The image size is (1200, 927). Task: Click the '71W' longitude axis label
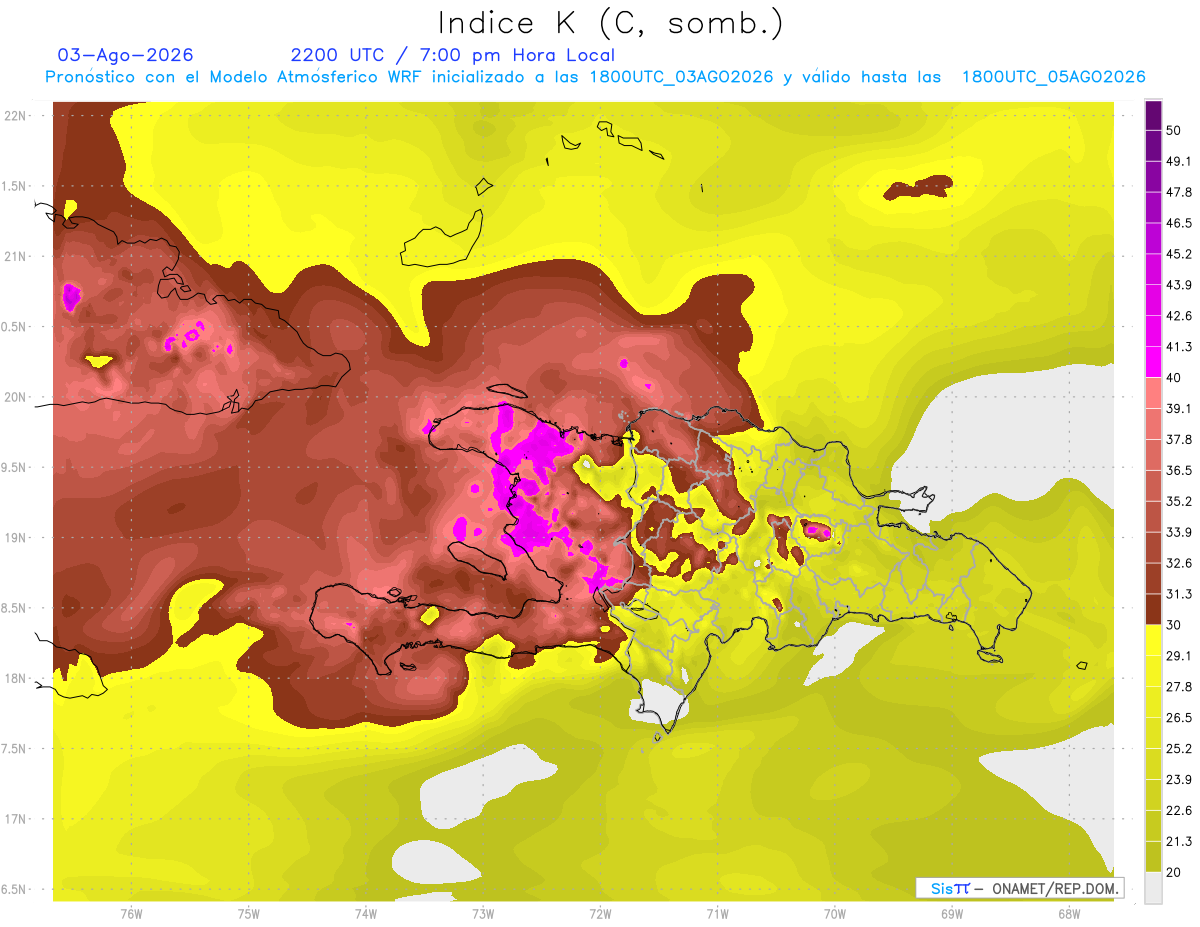tap(717, 914)
